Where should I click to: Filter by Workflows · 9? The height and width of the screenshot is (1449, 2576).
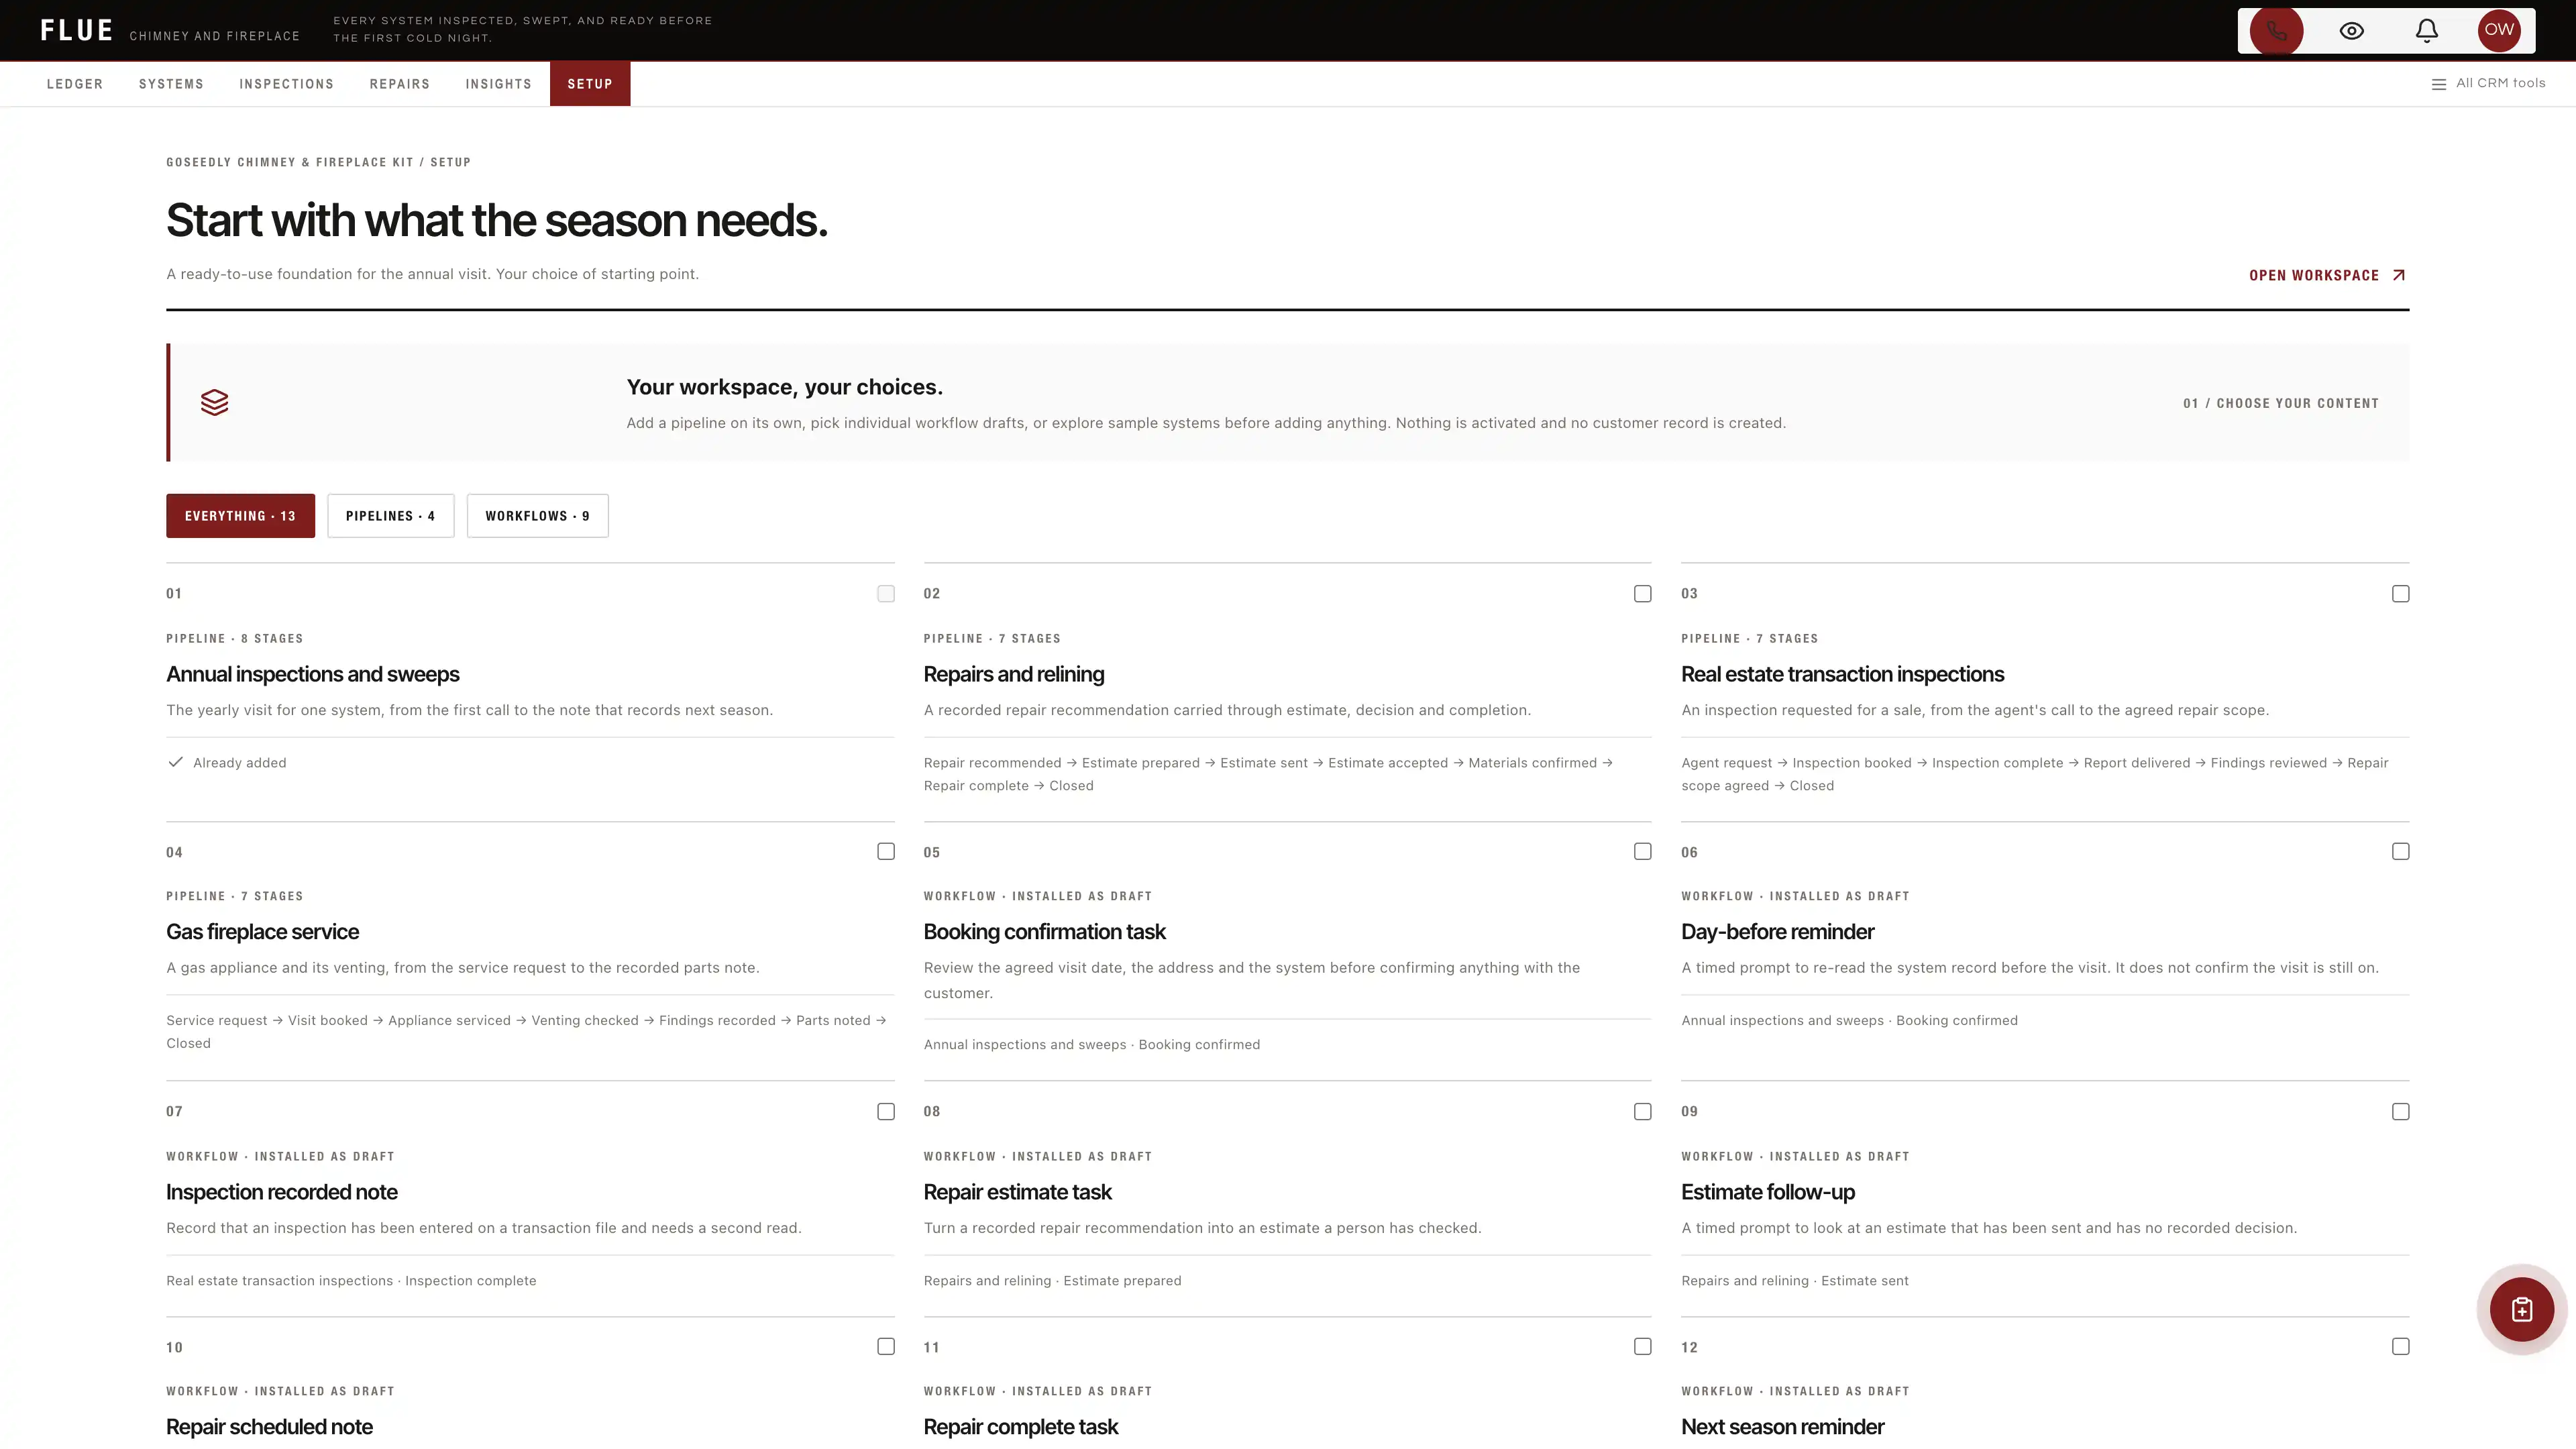pyautogui.click(x=537, y=516)
